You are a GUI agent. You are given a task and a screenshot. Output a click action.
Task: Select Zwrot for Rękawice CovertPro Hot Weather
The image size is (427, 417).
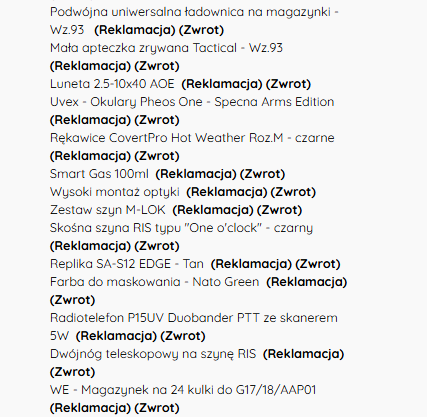(x=157, y=156)
